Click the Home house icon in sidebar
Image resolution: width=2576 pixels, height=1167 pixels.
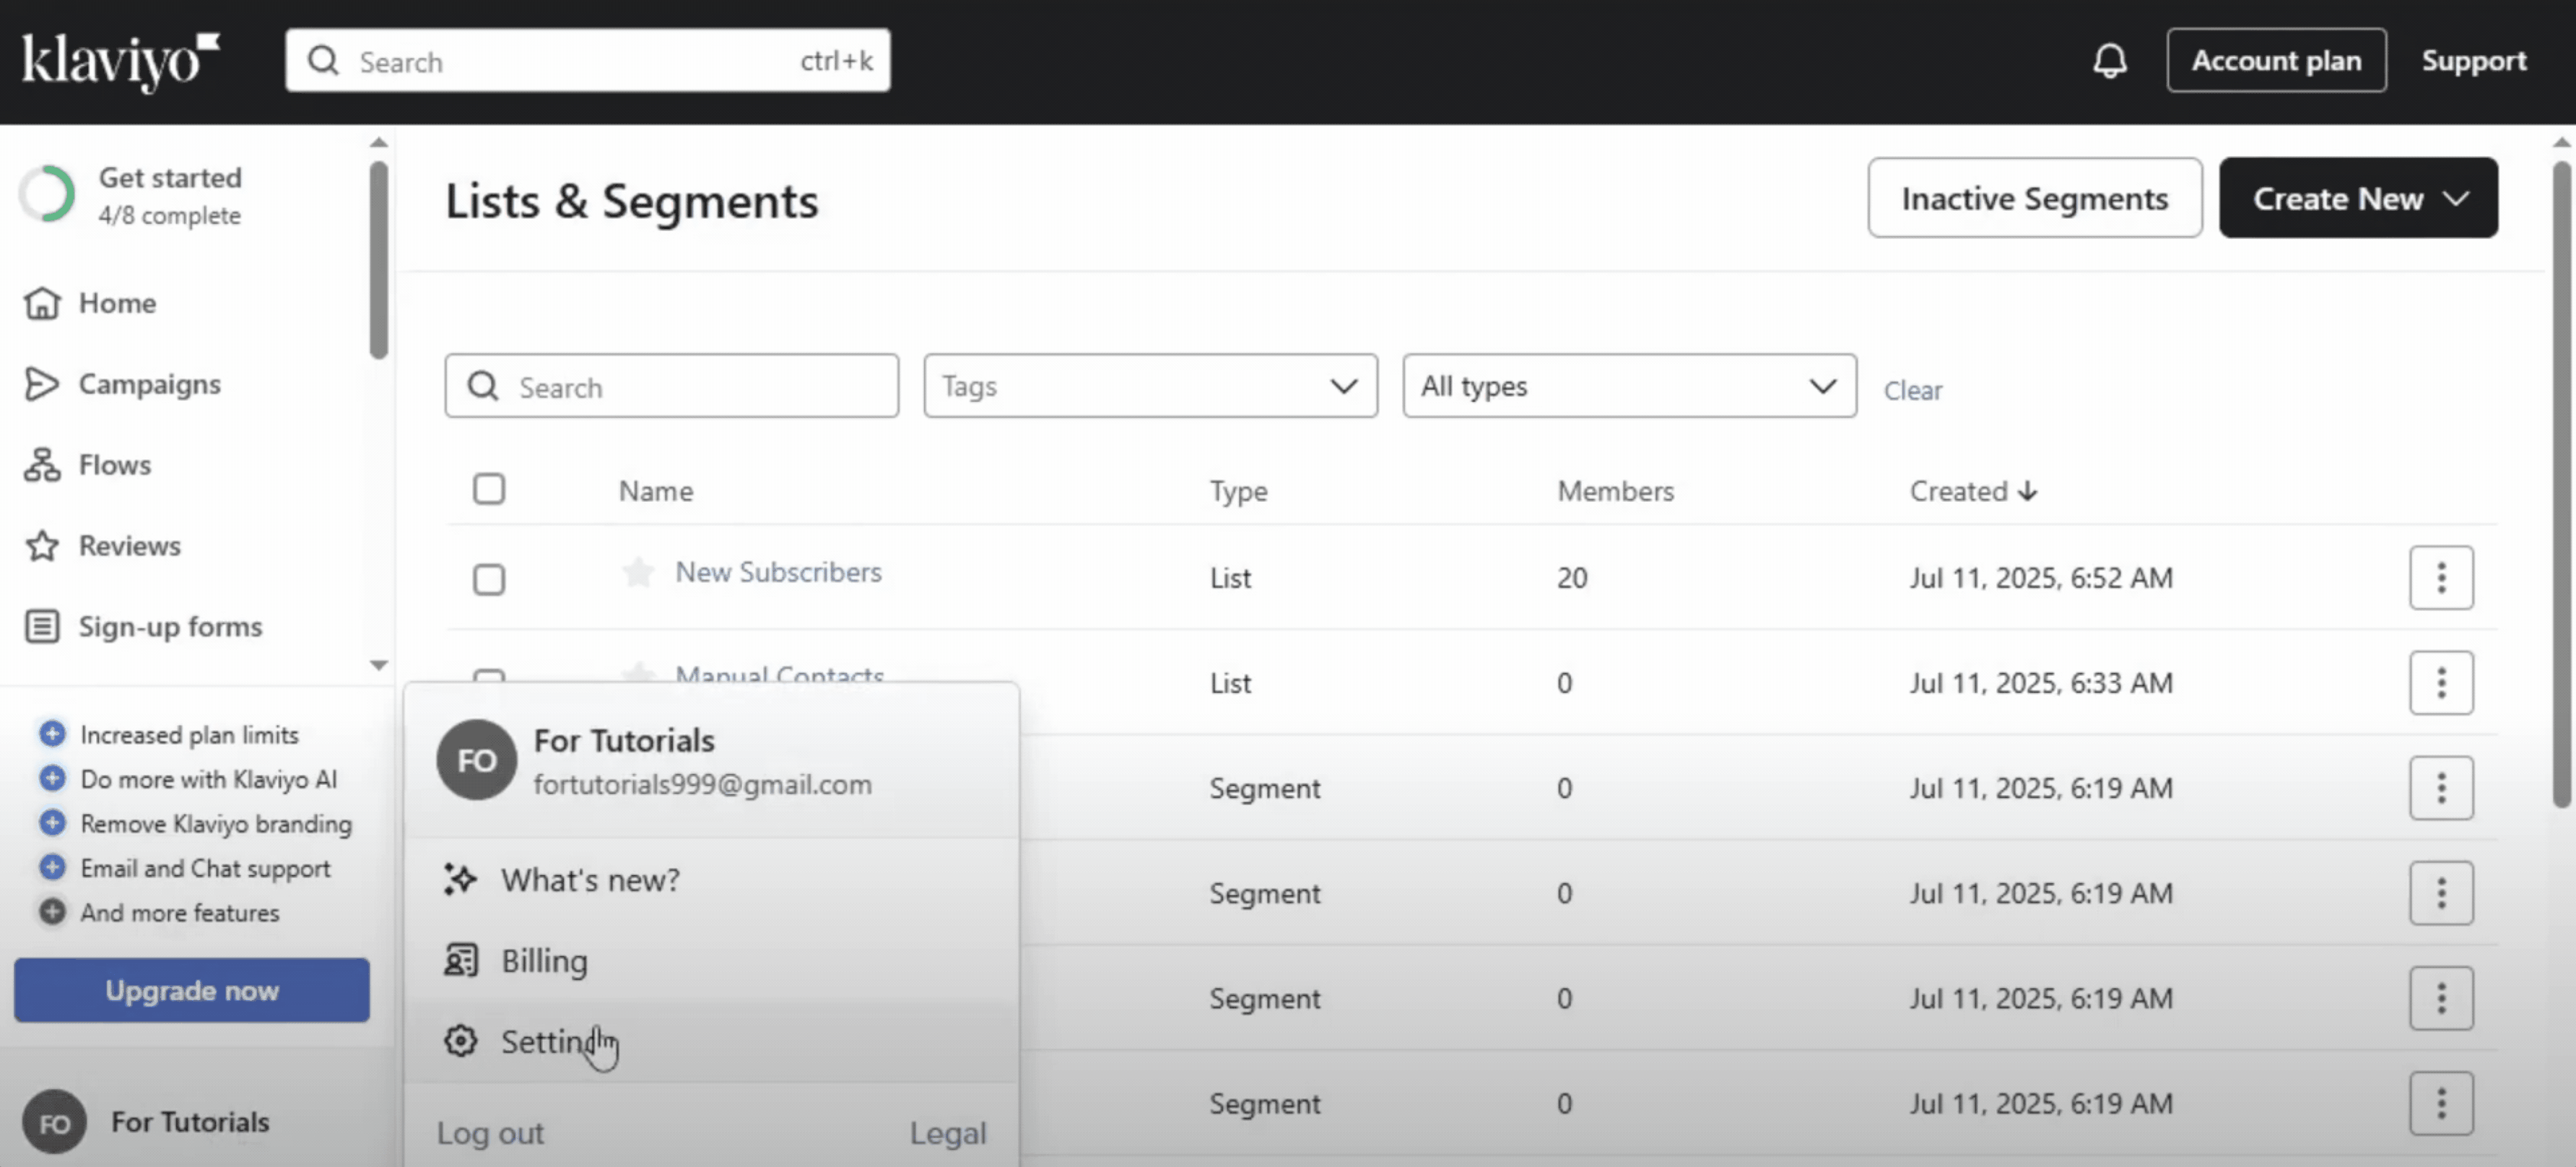(42, 303)
